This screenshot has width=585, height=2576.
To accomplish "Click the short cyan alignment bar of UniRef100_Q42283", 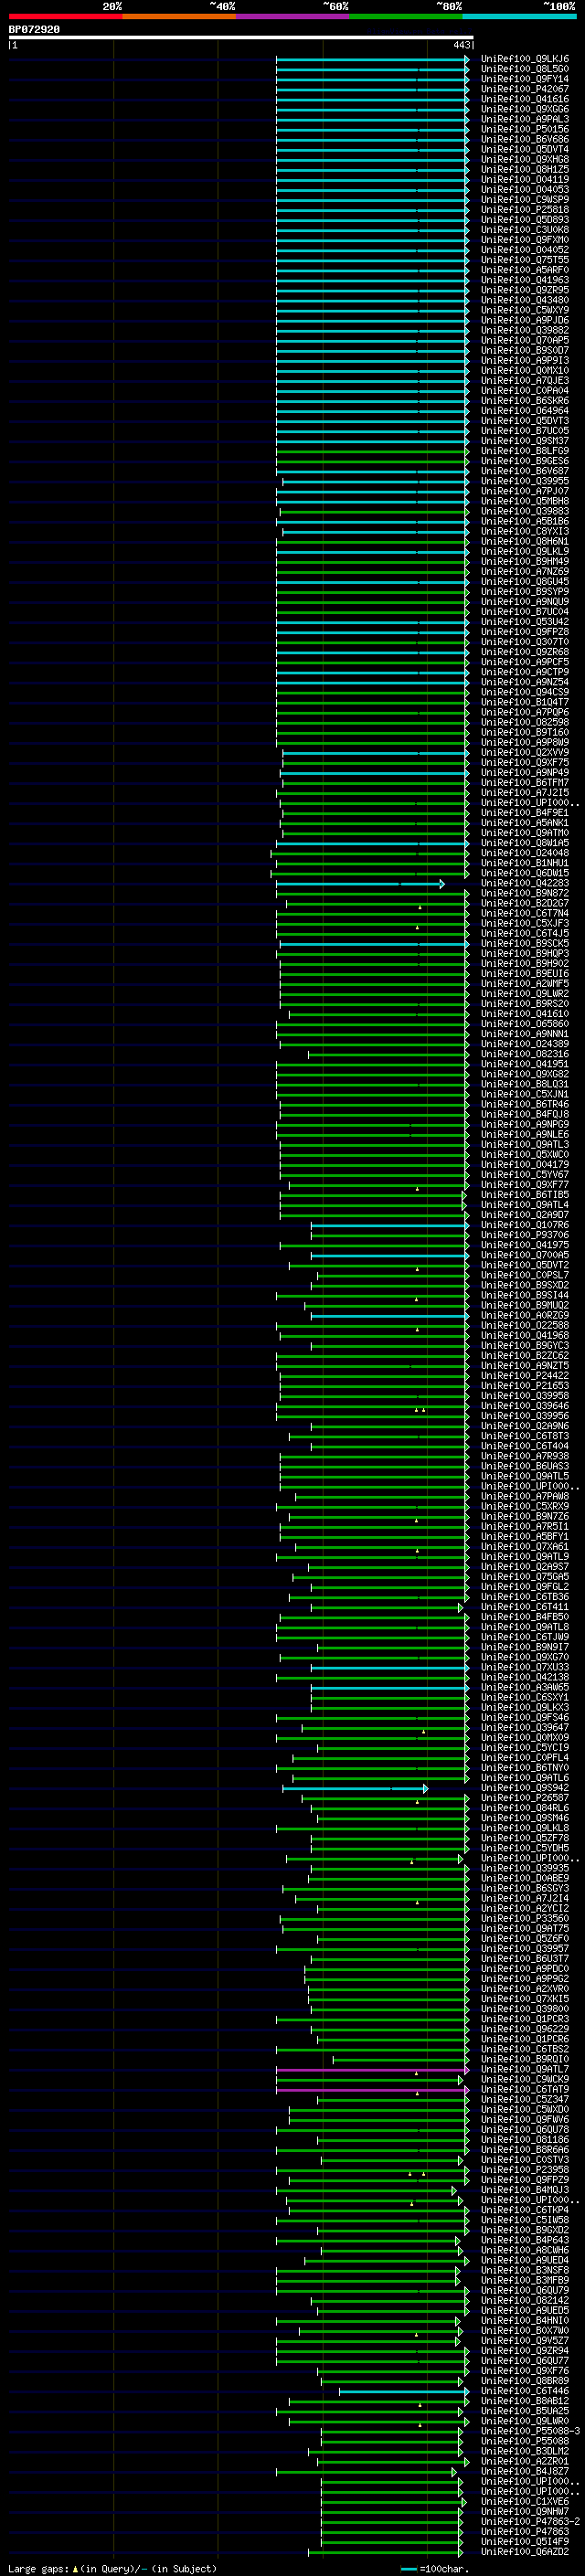I will click(x=360, y=884).
